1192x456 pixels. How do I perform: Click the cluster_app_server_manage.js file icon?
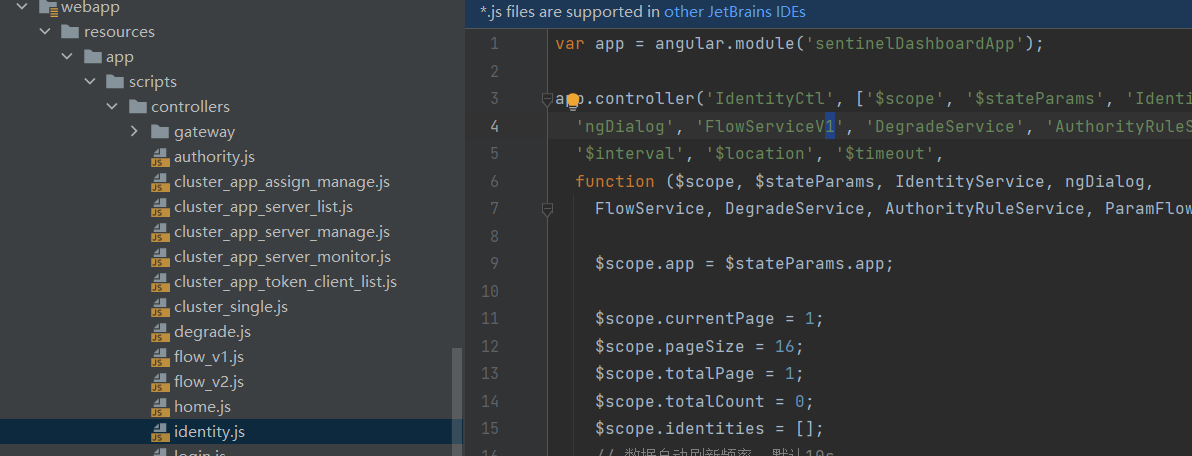click(x=160, y=233)
